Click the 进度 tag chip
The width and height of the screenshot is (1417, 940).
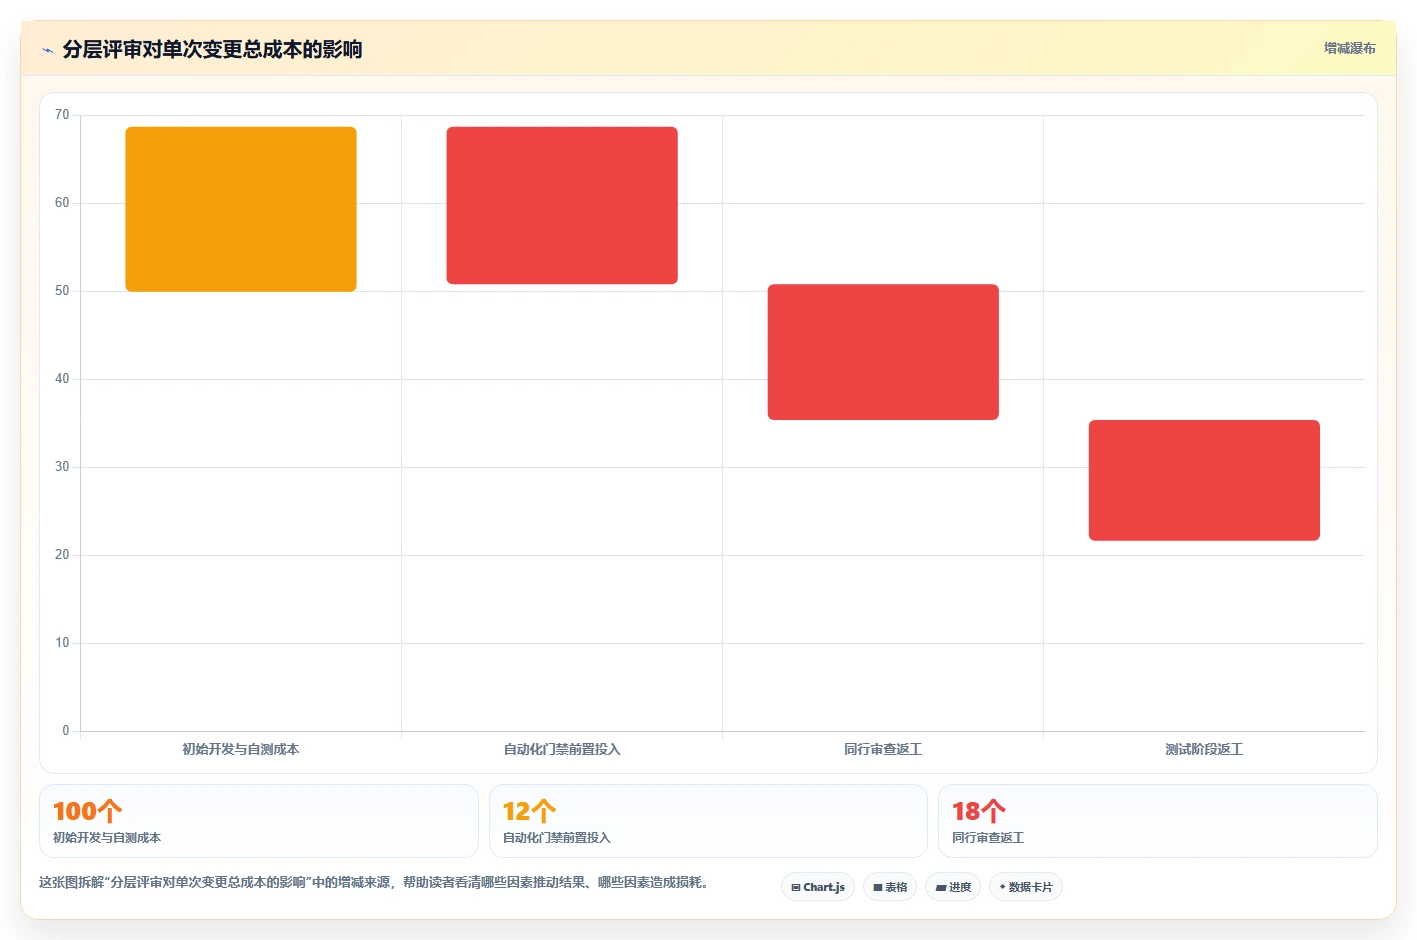[x=953, y=887]
